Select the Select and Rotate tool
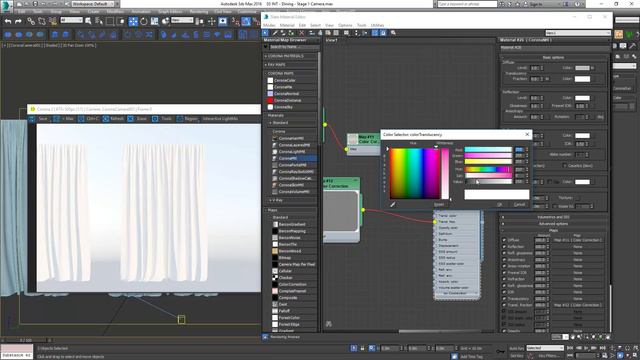The image size is (640, 360). tap(144, 21)
